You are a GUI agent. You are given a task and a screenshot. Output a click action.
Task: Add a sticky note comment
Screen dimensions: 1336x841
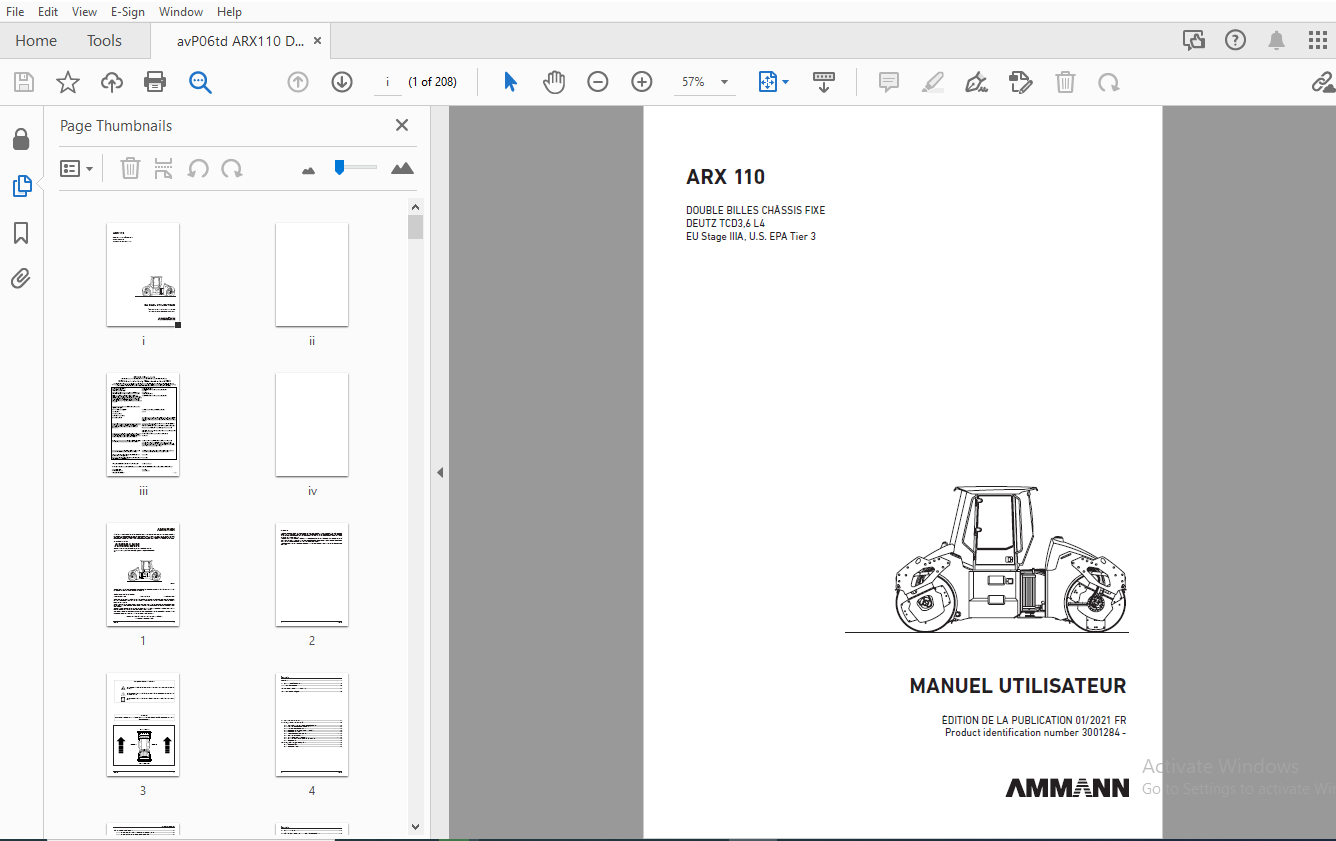(x=889, y=82)
